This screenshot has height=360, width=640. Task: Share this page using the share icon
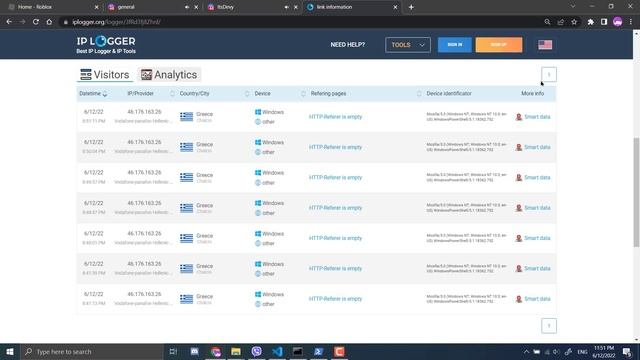pos(561,22)
